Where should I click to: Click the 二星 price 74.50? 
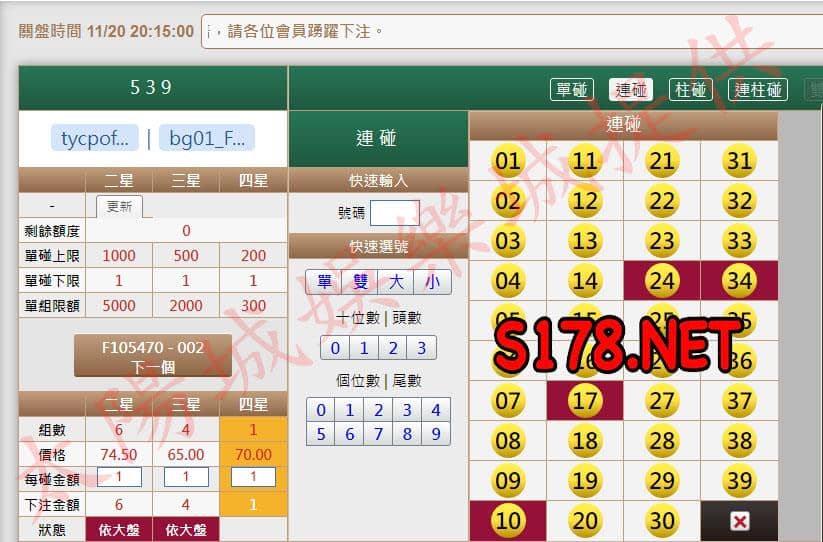point(119,454)
